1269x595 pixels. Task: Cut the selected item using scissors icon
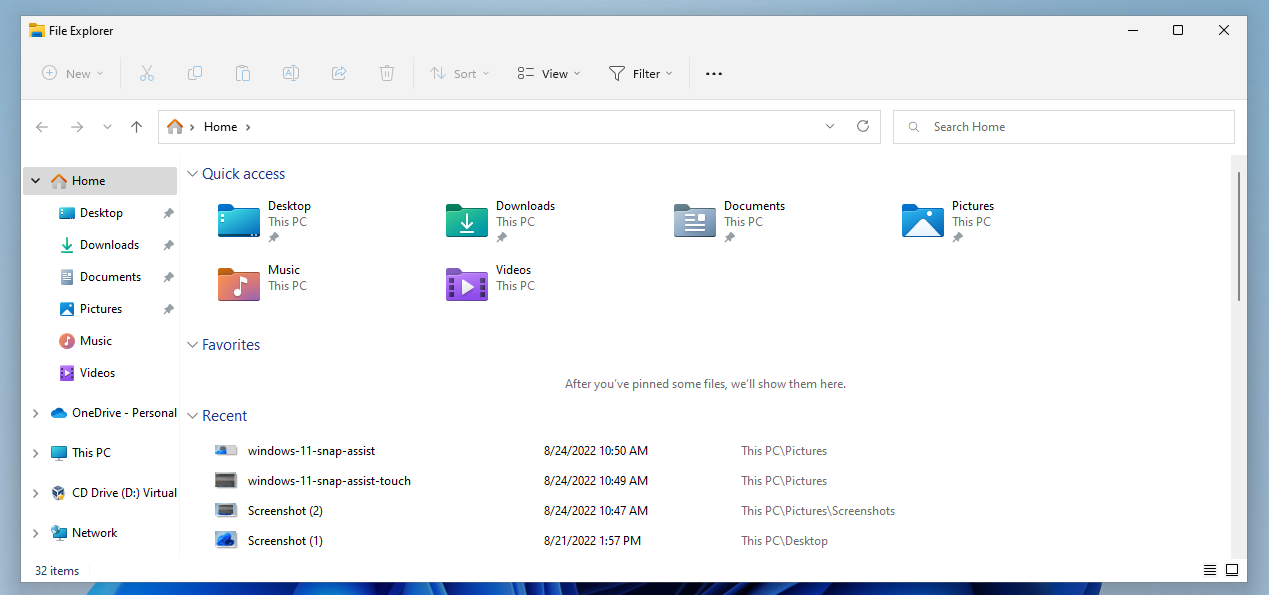click(x=147, y=73)
